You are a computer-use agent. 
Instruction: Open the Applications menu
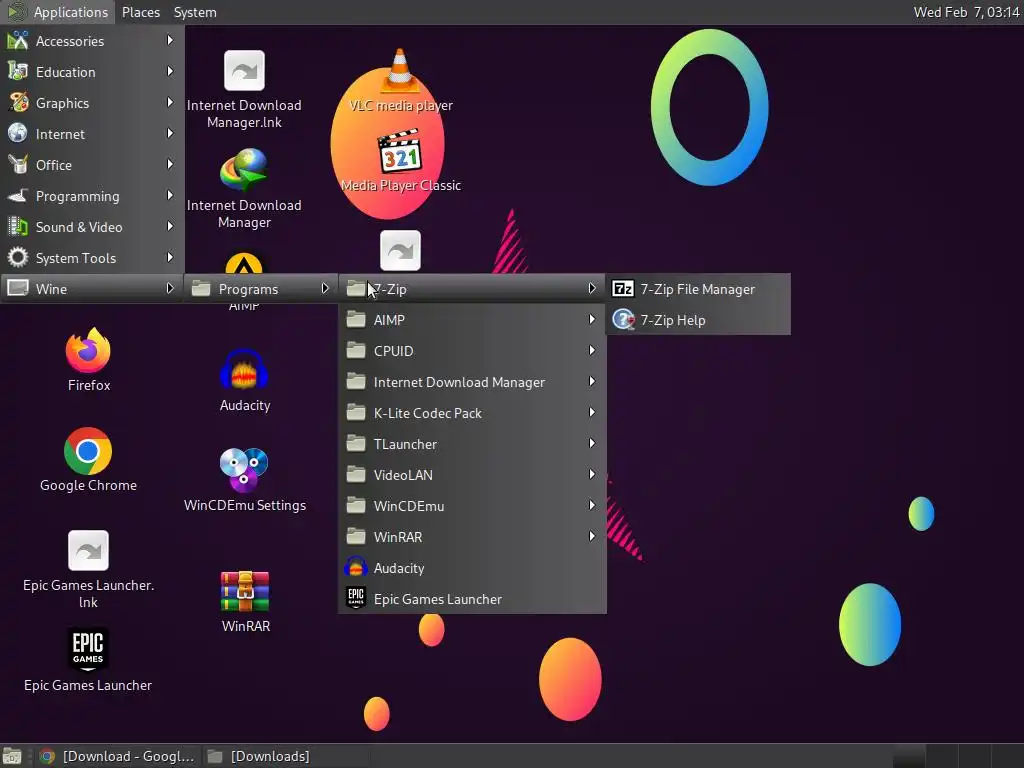(x=57, y=12)
